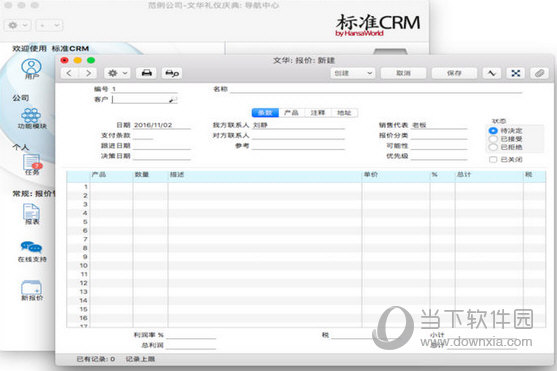Select the 已接受 status radio button
This screenshot has height=371, width=557.
493,139
